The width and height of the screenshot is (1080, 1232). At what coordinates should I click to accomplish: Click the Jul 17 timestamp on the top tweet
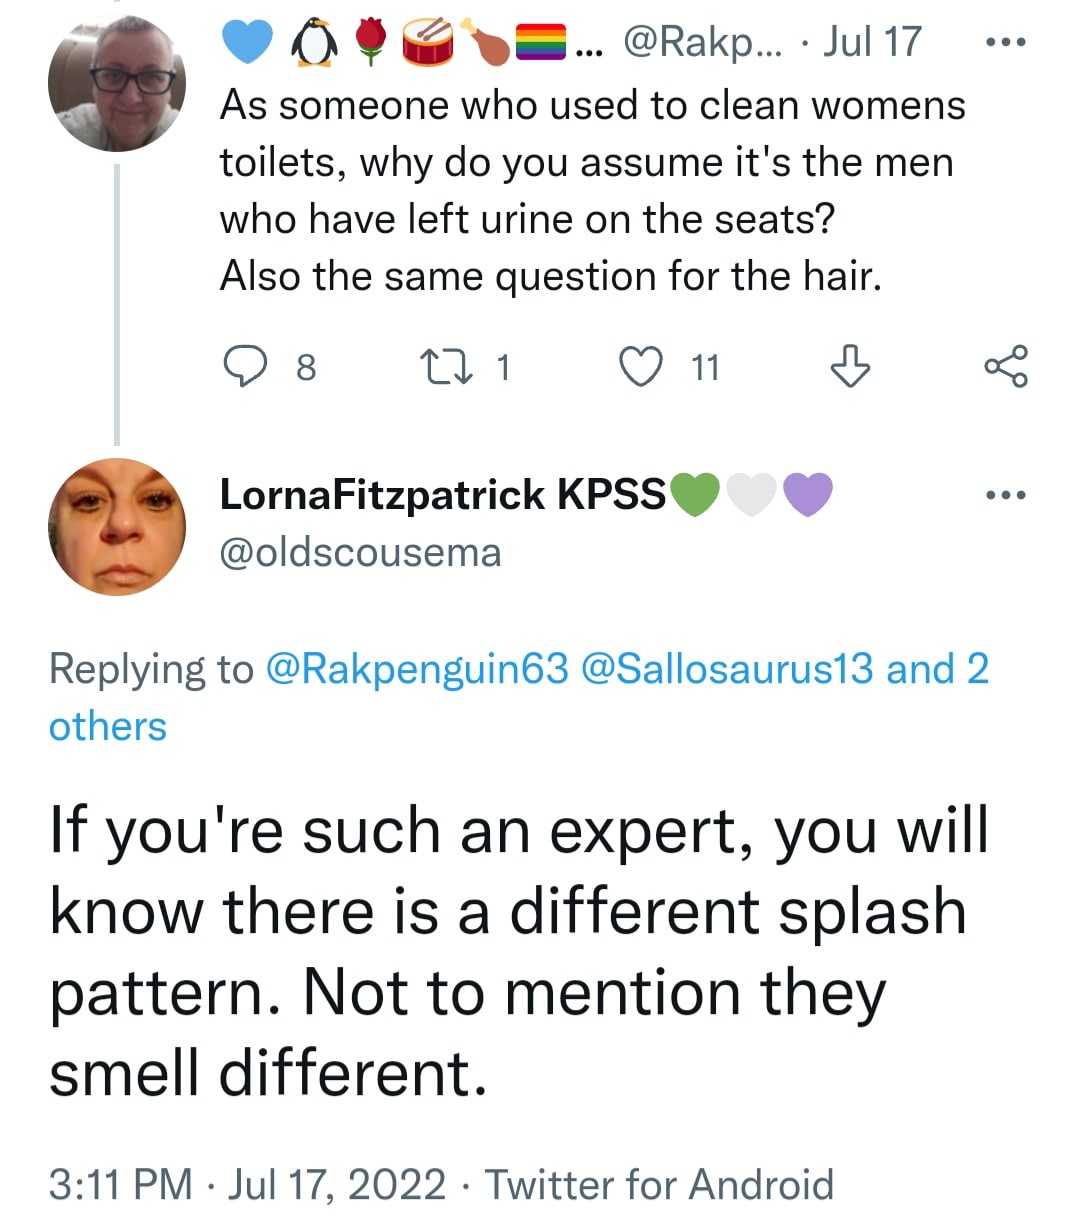pyautogui.click(x=871, y=42)
